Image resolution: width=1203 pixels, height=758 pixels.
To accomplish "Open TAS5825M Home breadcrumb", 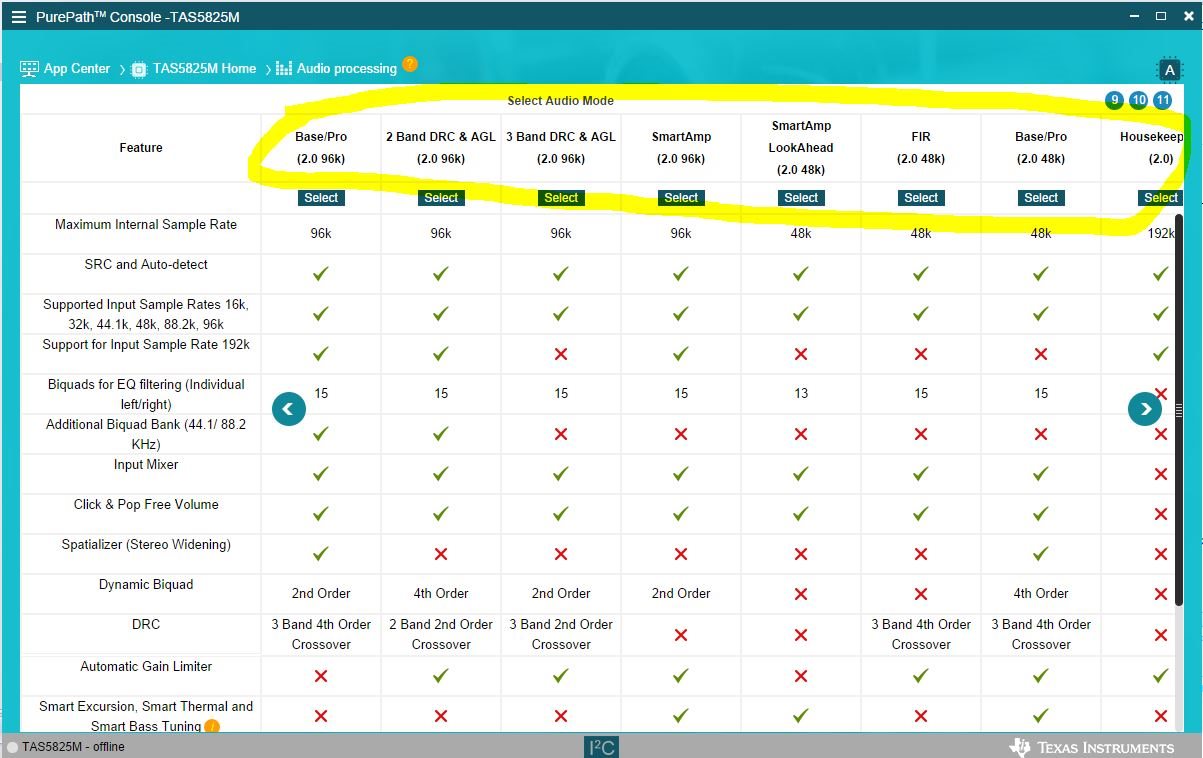I will click(204, 69).
